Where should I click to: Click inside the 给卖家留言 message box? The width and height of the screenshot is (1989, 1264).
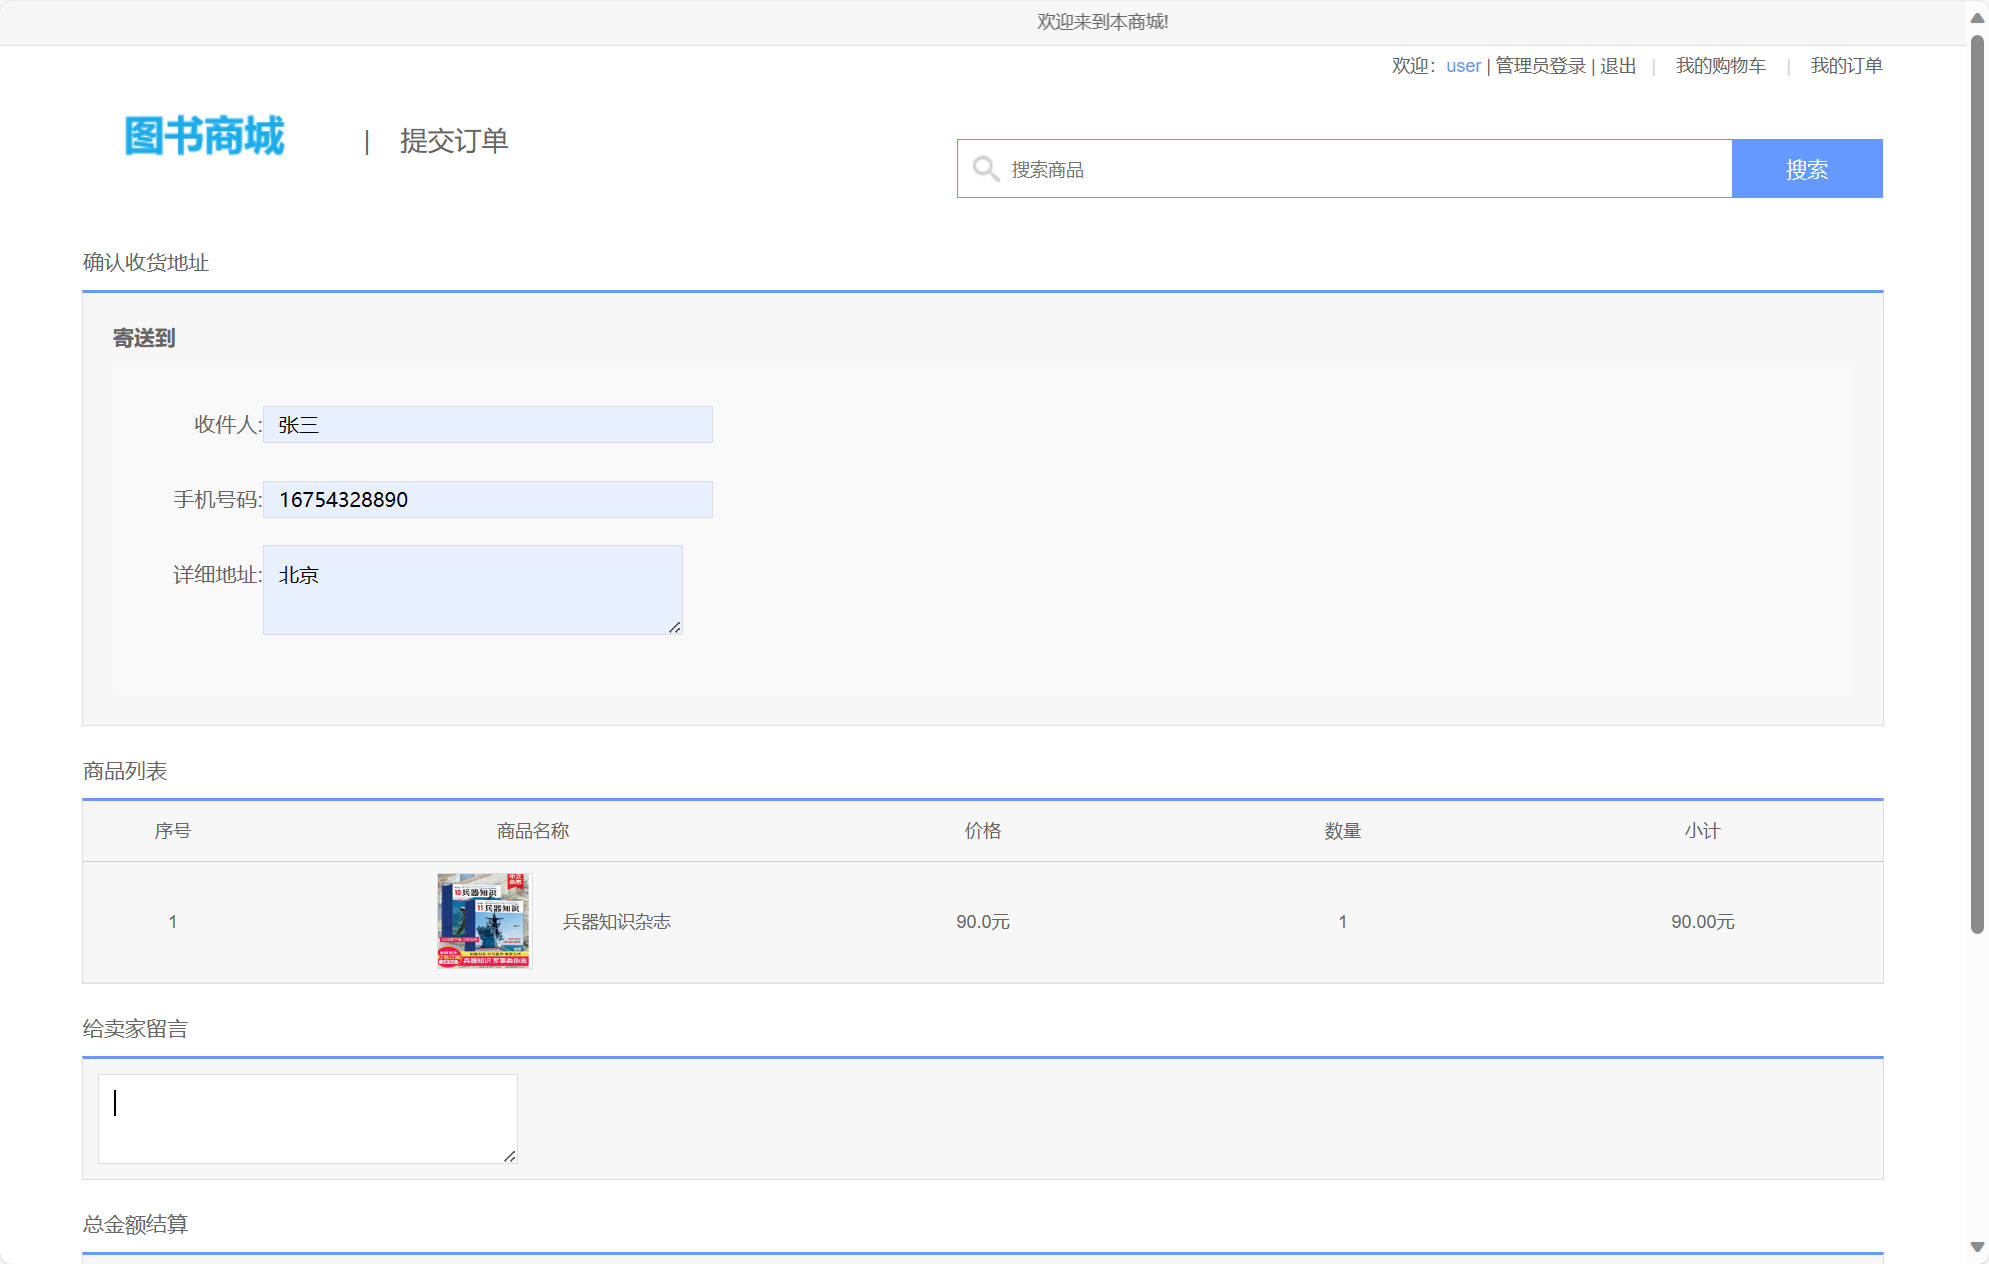coord(307,1118)
